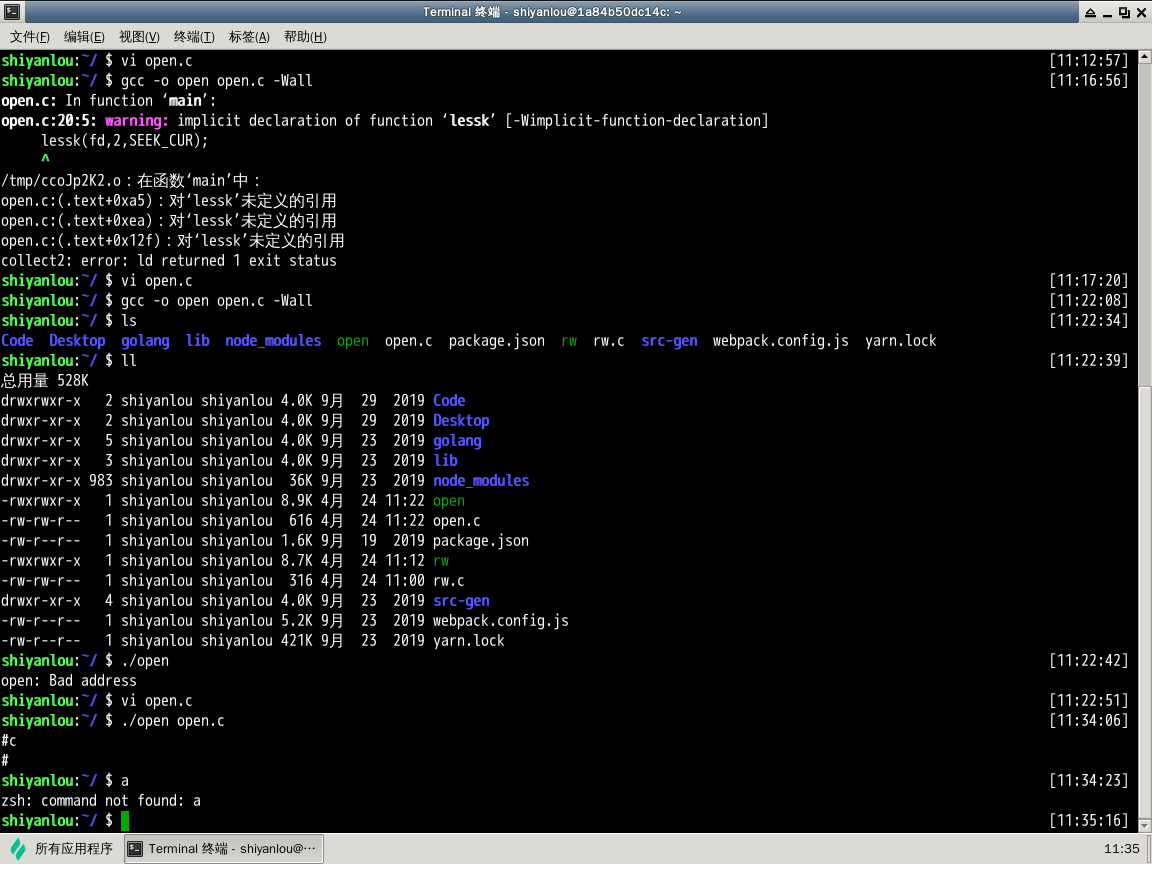Click 'lib' directory in the ll listing
Screen dimensions: 1152x896
[x=445, y=460]
